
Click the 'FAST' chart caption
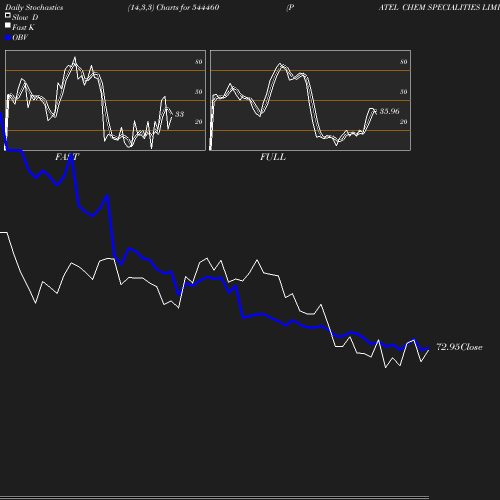[67, 157]
